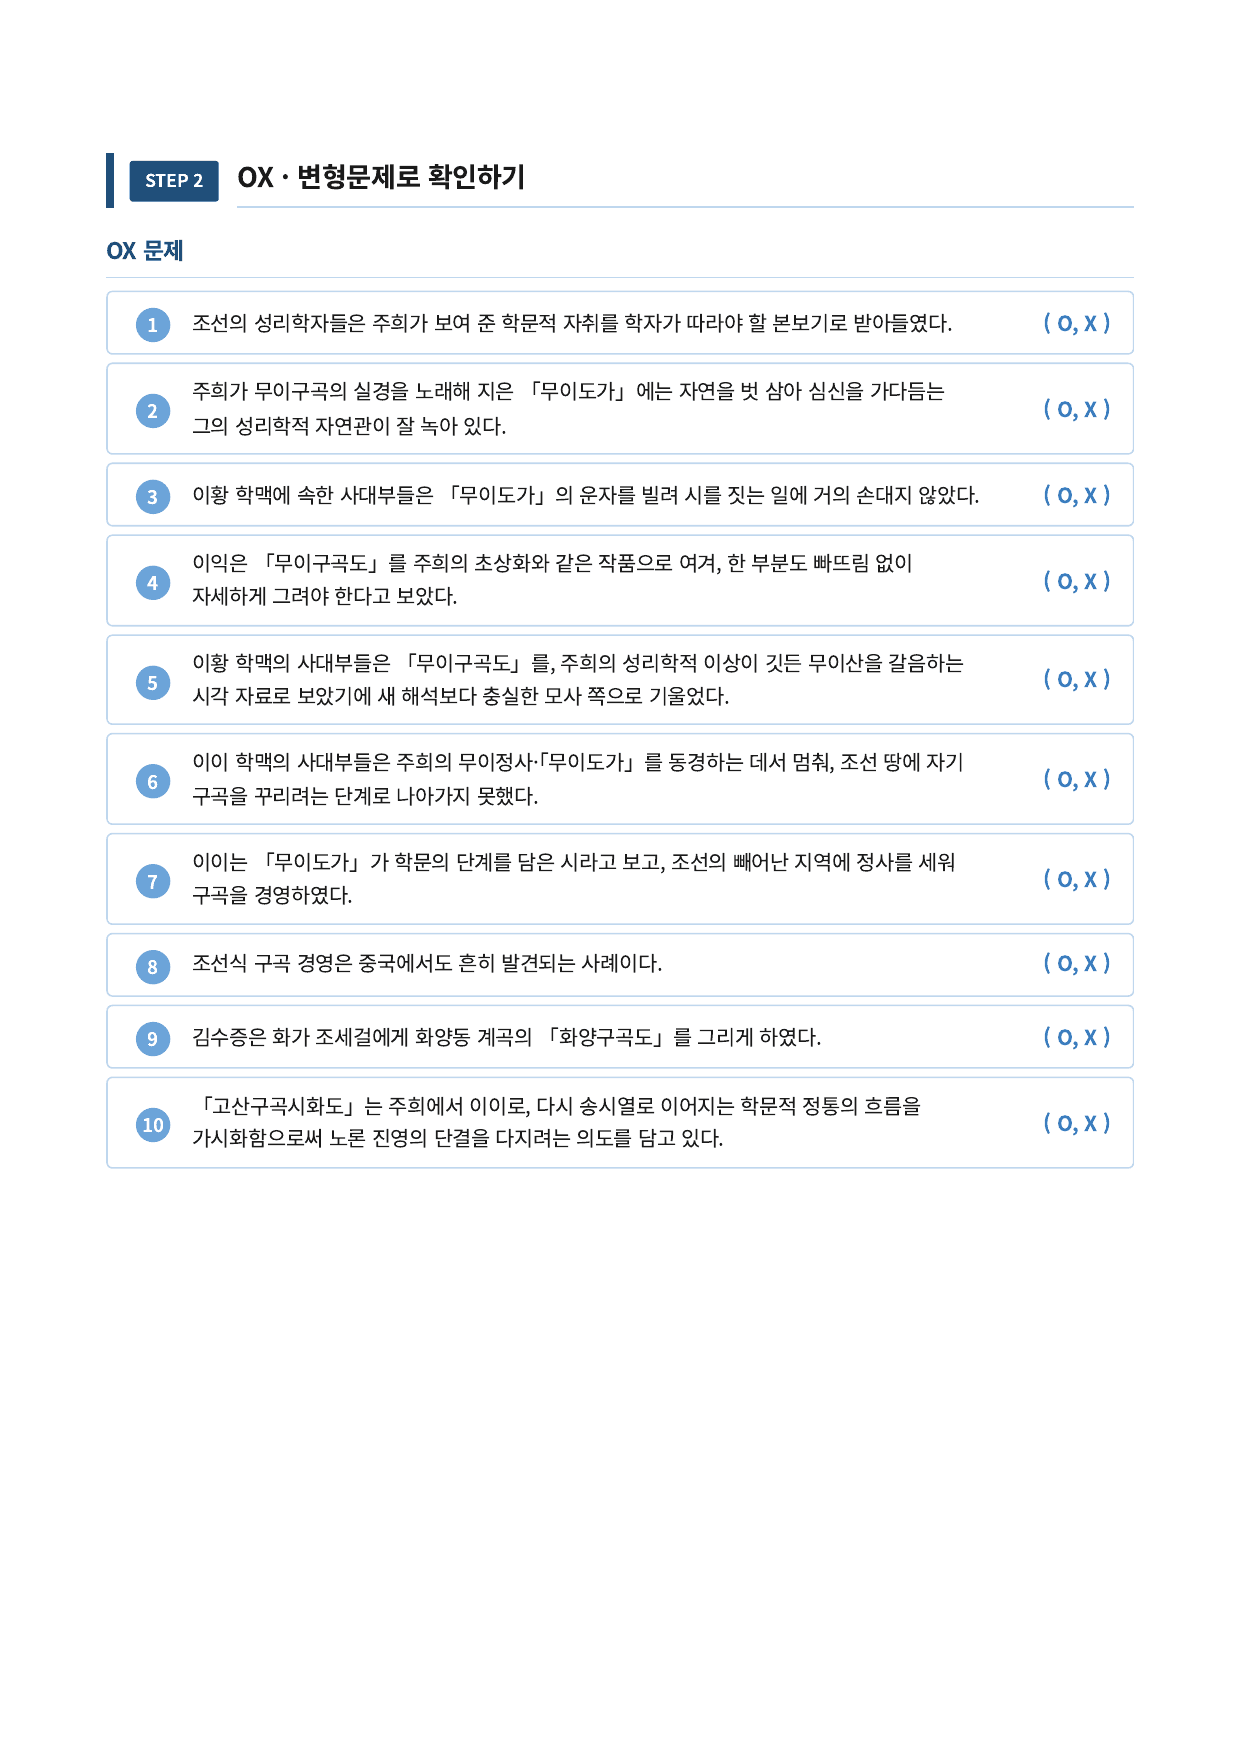Screen dimensions: 1240x1754
Task: Click the ( O, X ) answer for question 4
Action: point(1077,581)
